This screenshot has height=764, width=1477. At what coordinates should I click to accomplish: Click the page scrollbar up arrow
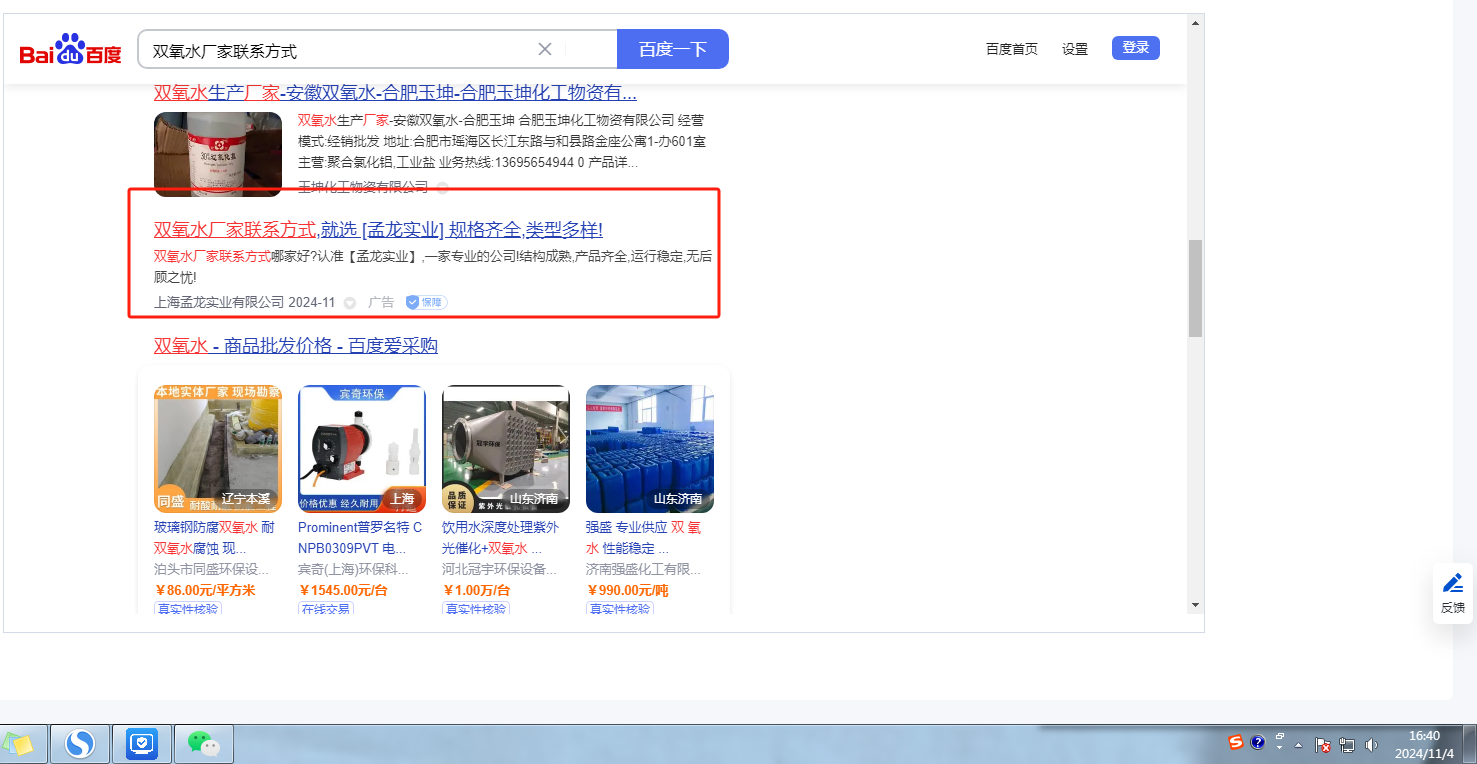click(1195, 21)
